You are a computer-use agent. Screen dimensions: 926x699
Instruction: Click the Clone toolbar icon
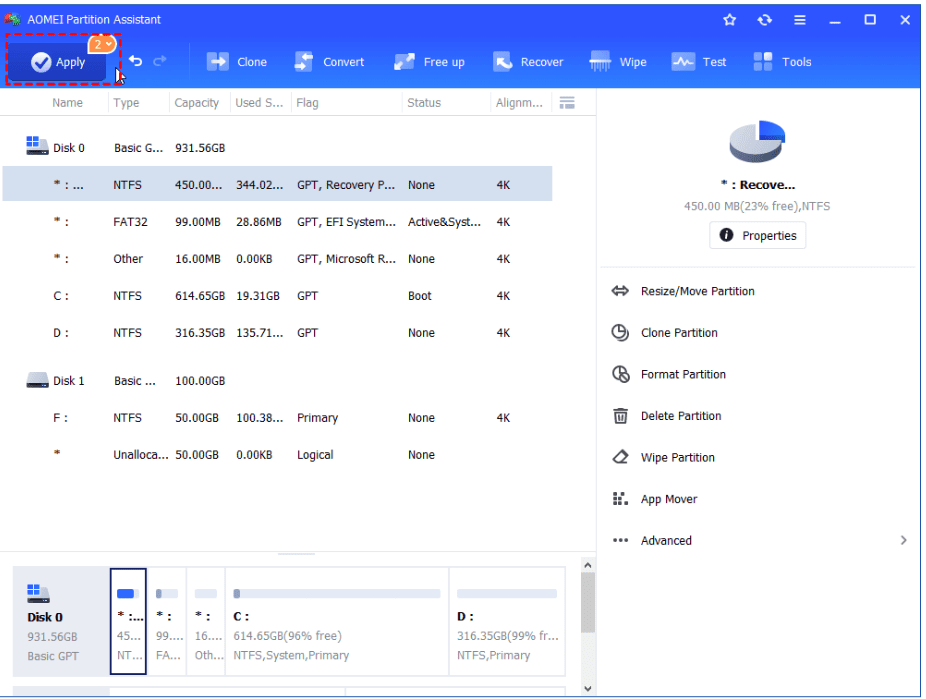click(217, 61)
